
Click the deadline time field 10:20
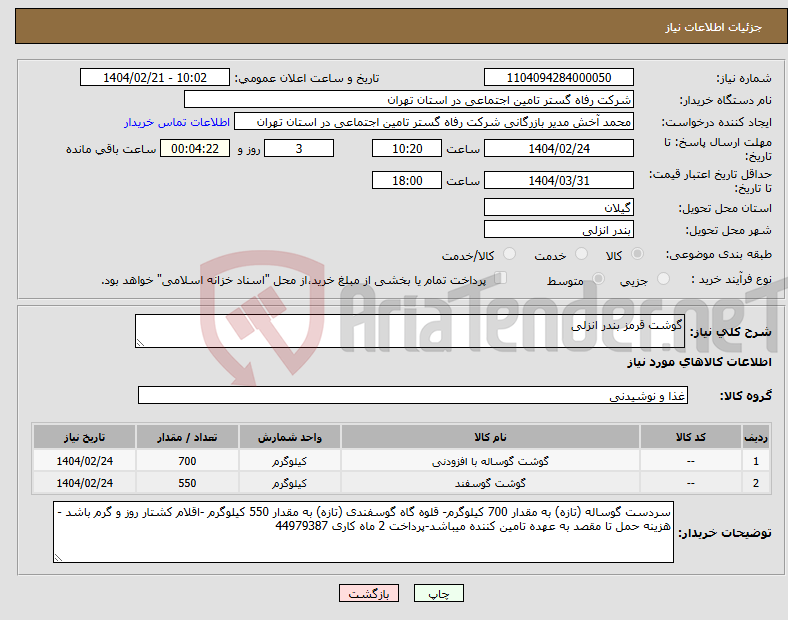[407, 148]
